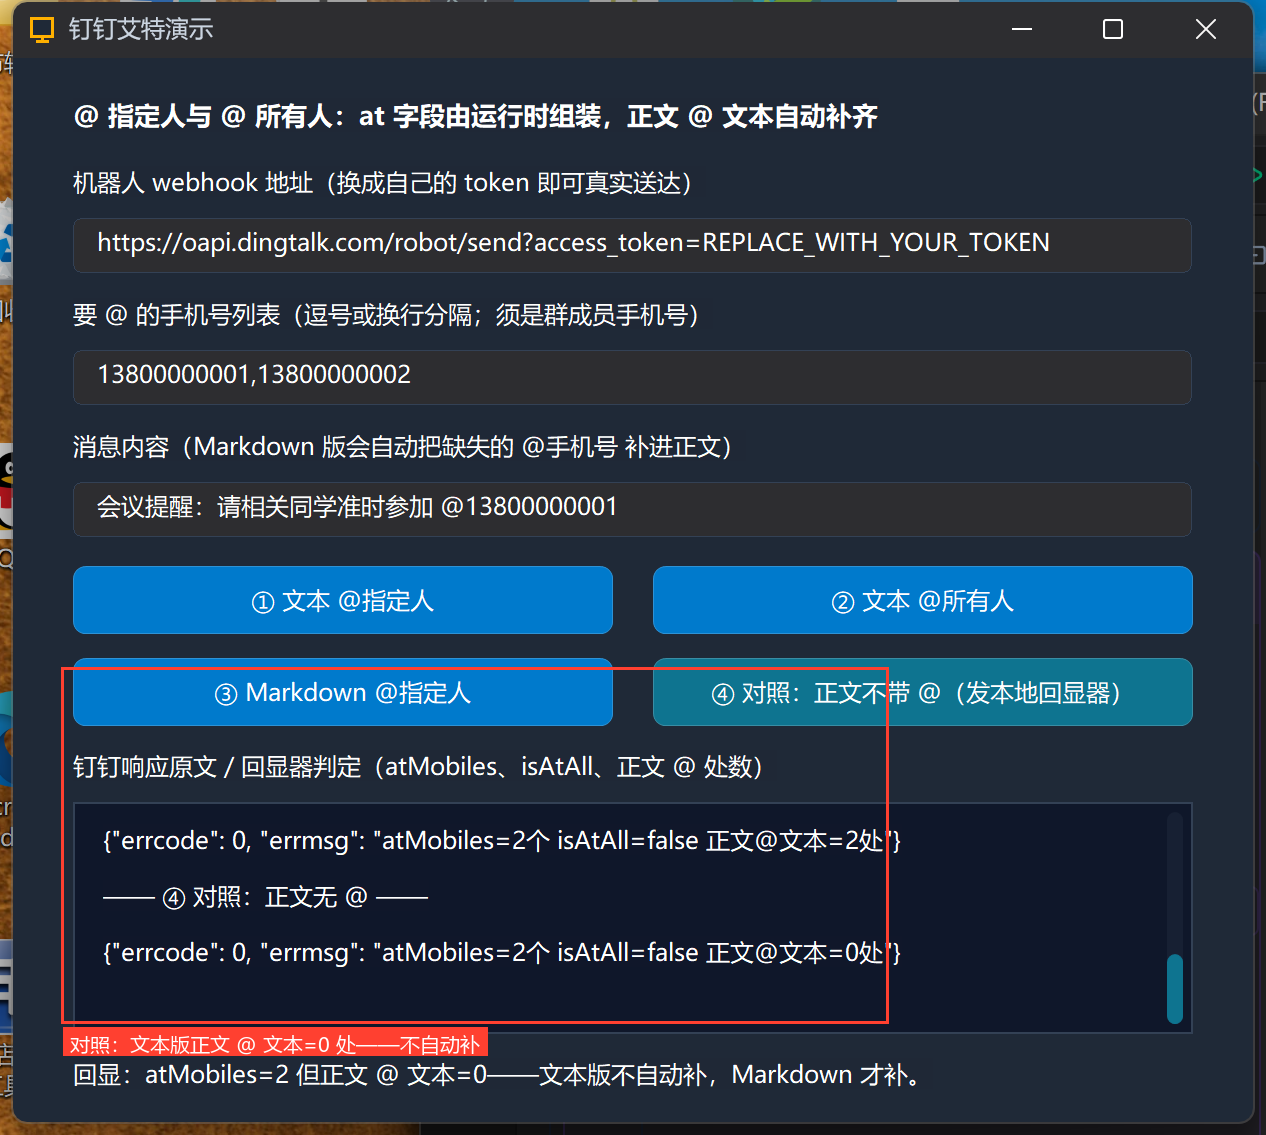
Task: Send text message via ② 文本 @所有人
Action: pyautogui.click(x=922, y=600)
